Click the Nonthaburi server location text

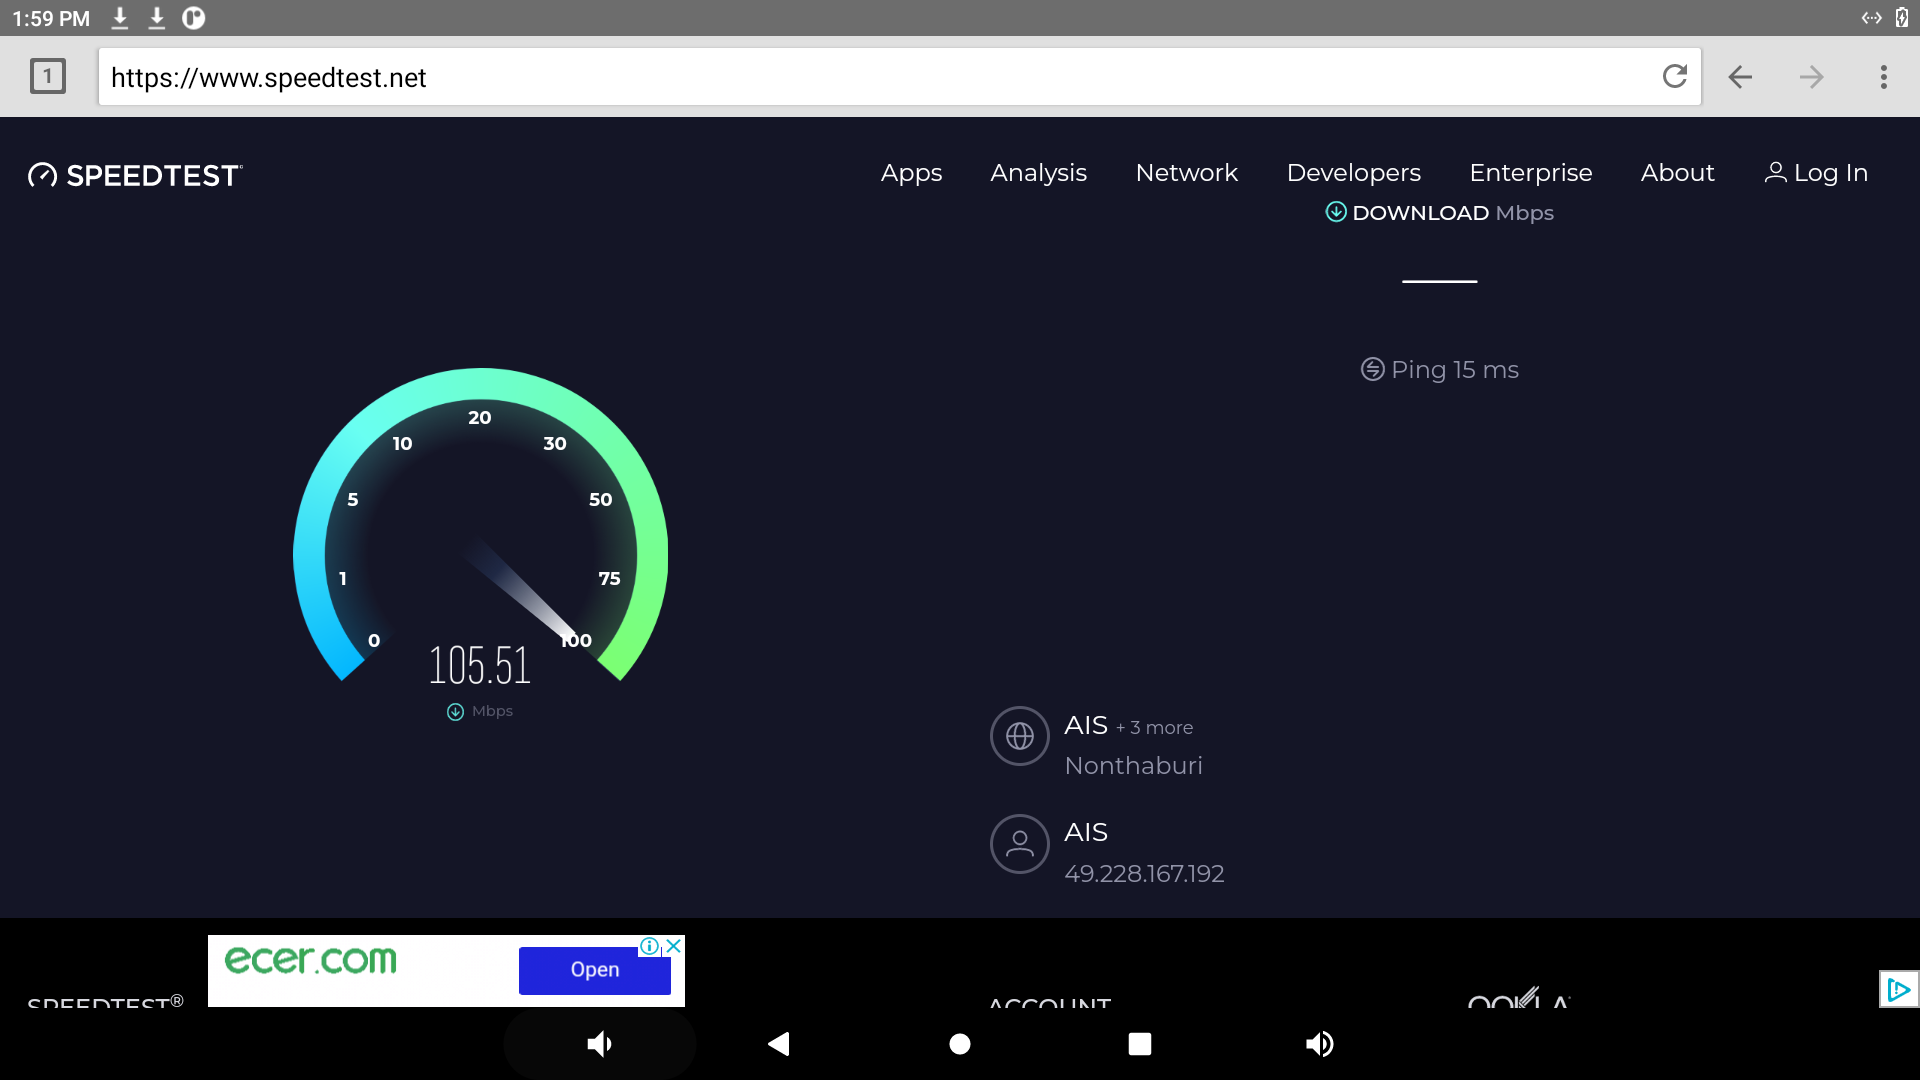coord(1133,766)
